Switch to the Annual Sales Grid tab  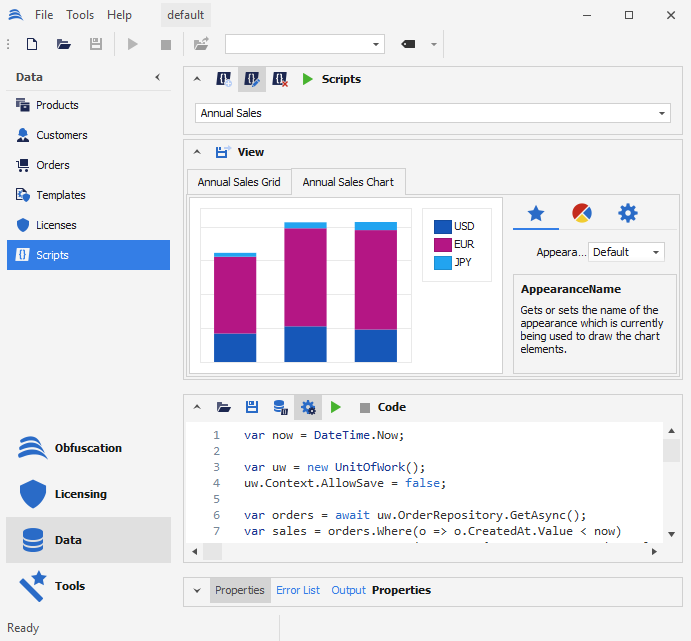[239, 182]
